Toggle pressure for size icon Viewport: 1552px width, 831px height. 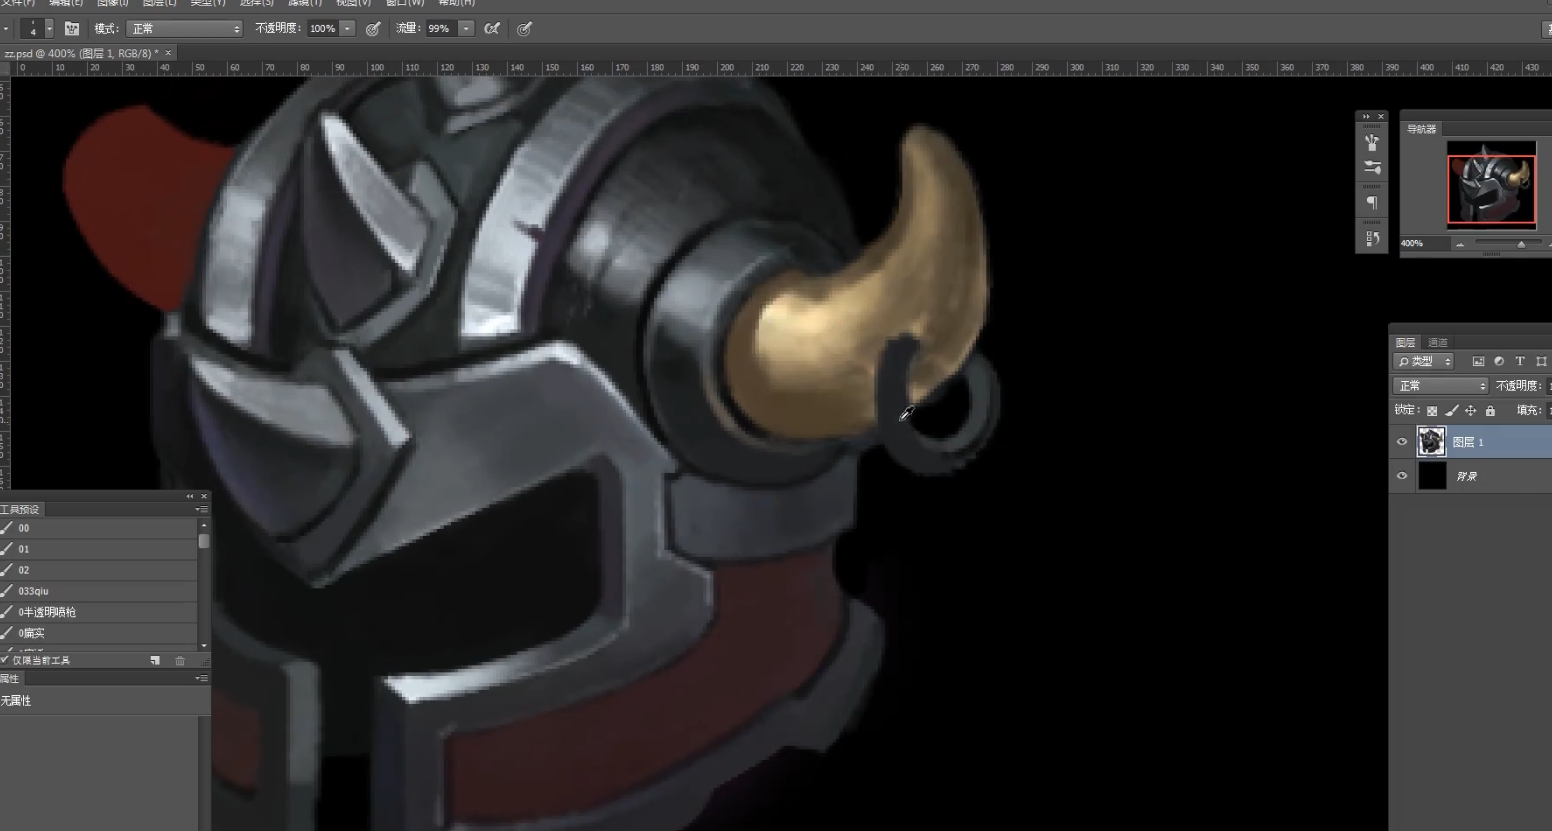tap(524, 29)
